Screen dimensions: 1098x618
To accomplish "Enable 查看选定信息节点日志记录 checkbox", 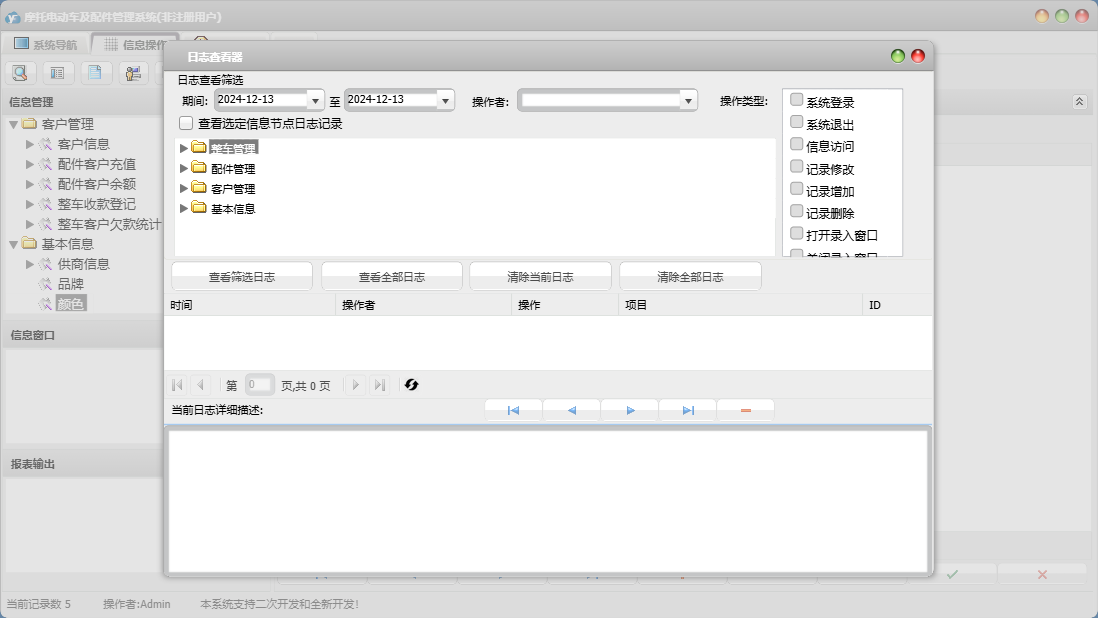I will click(x=186, y=123).
